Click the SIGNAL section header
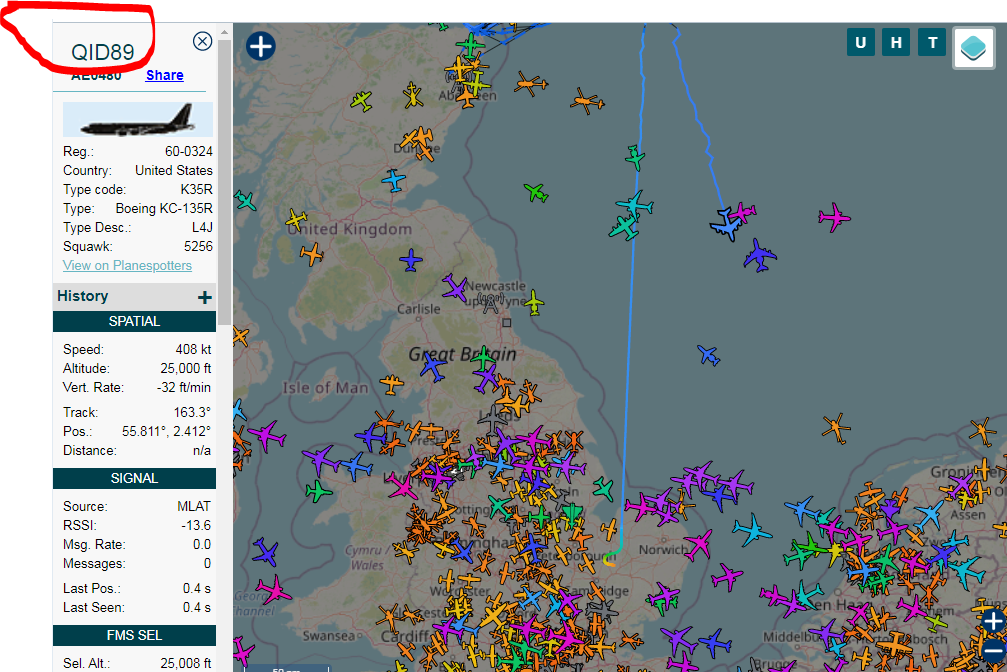The image size is (1007, 672). click(134, 478)
